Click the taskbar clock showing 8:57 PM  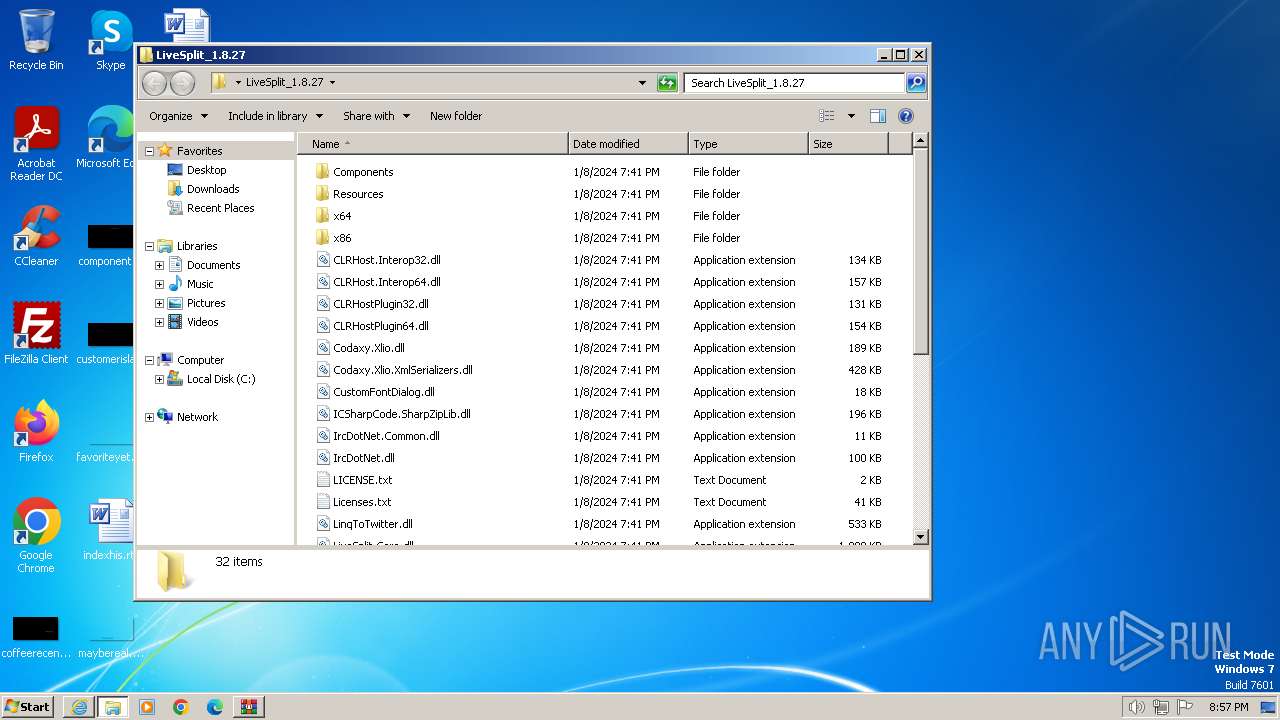(1228, 707)
